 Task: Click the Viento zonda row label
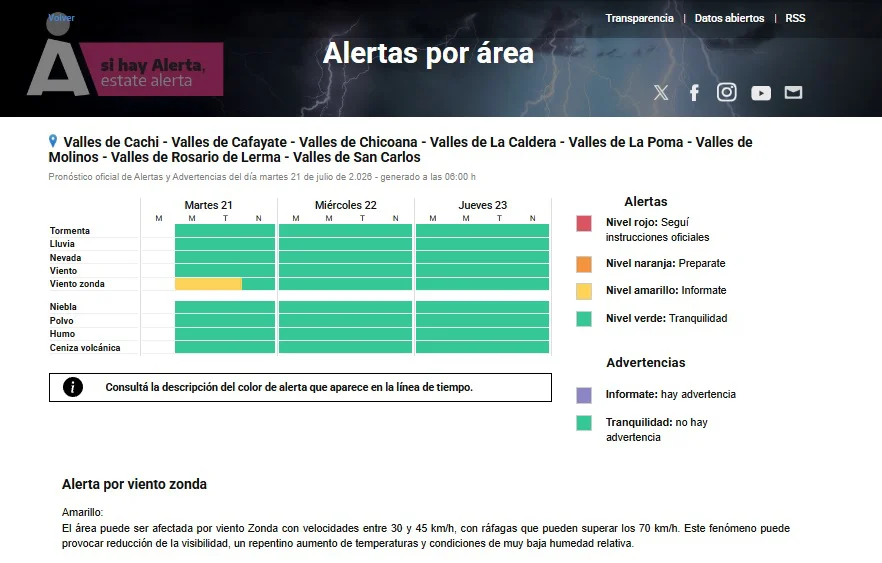(x=77, y=284)
